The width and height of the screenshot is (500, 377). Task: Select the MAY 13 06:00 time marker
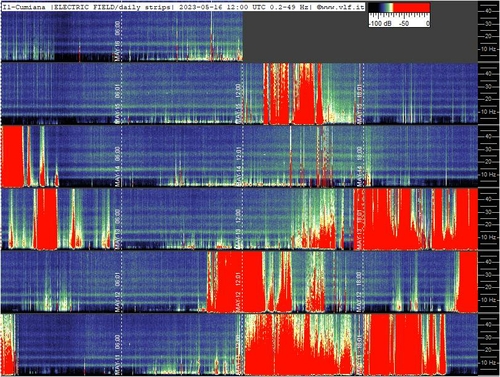click(x=117, y=229)
